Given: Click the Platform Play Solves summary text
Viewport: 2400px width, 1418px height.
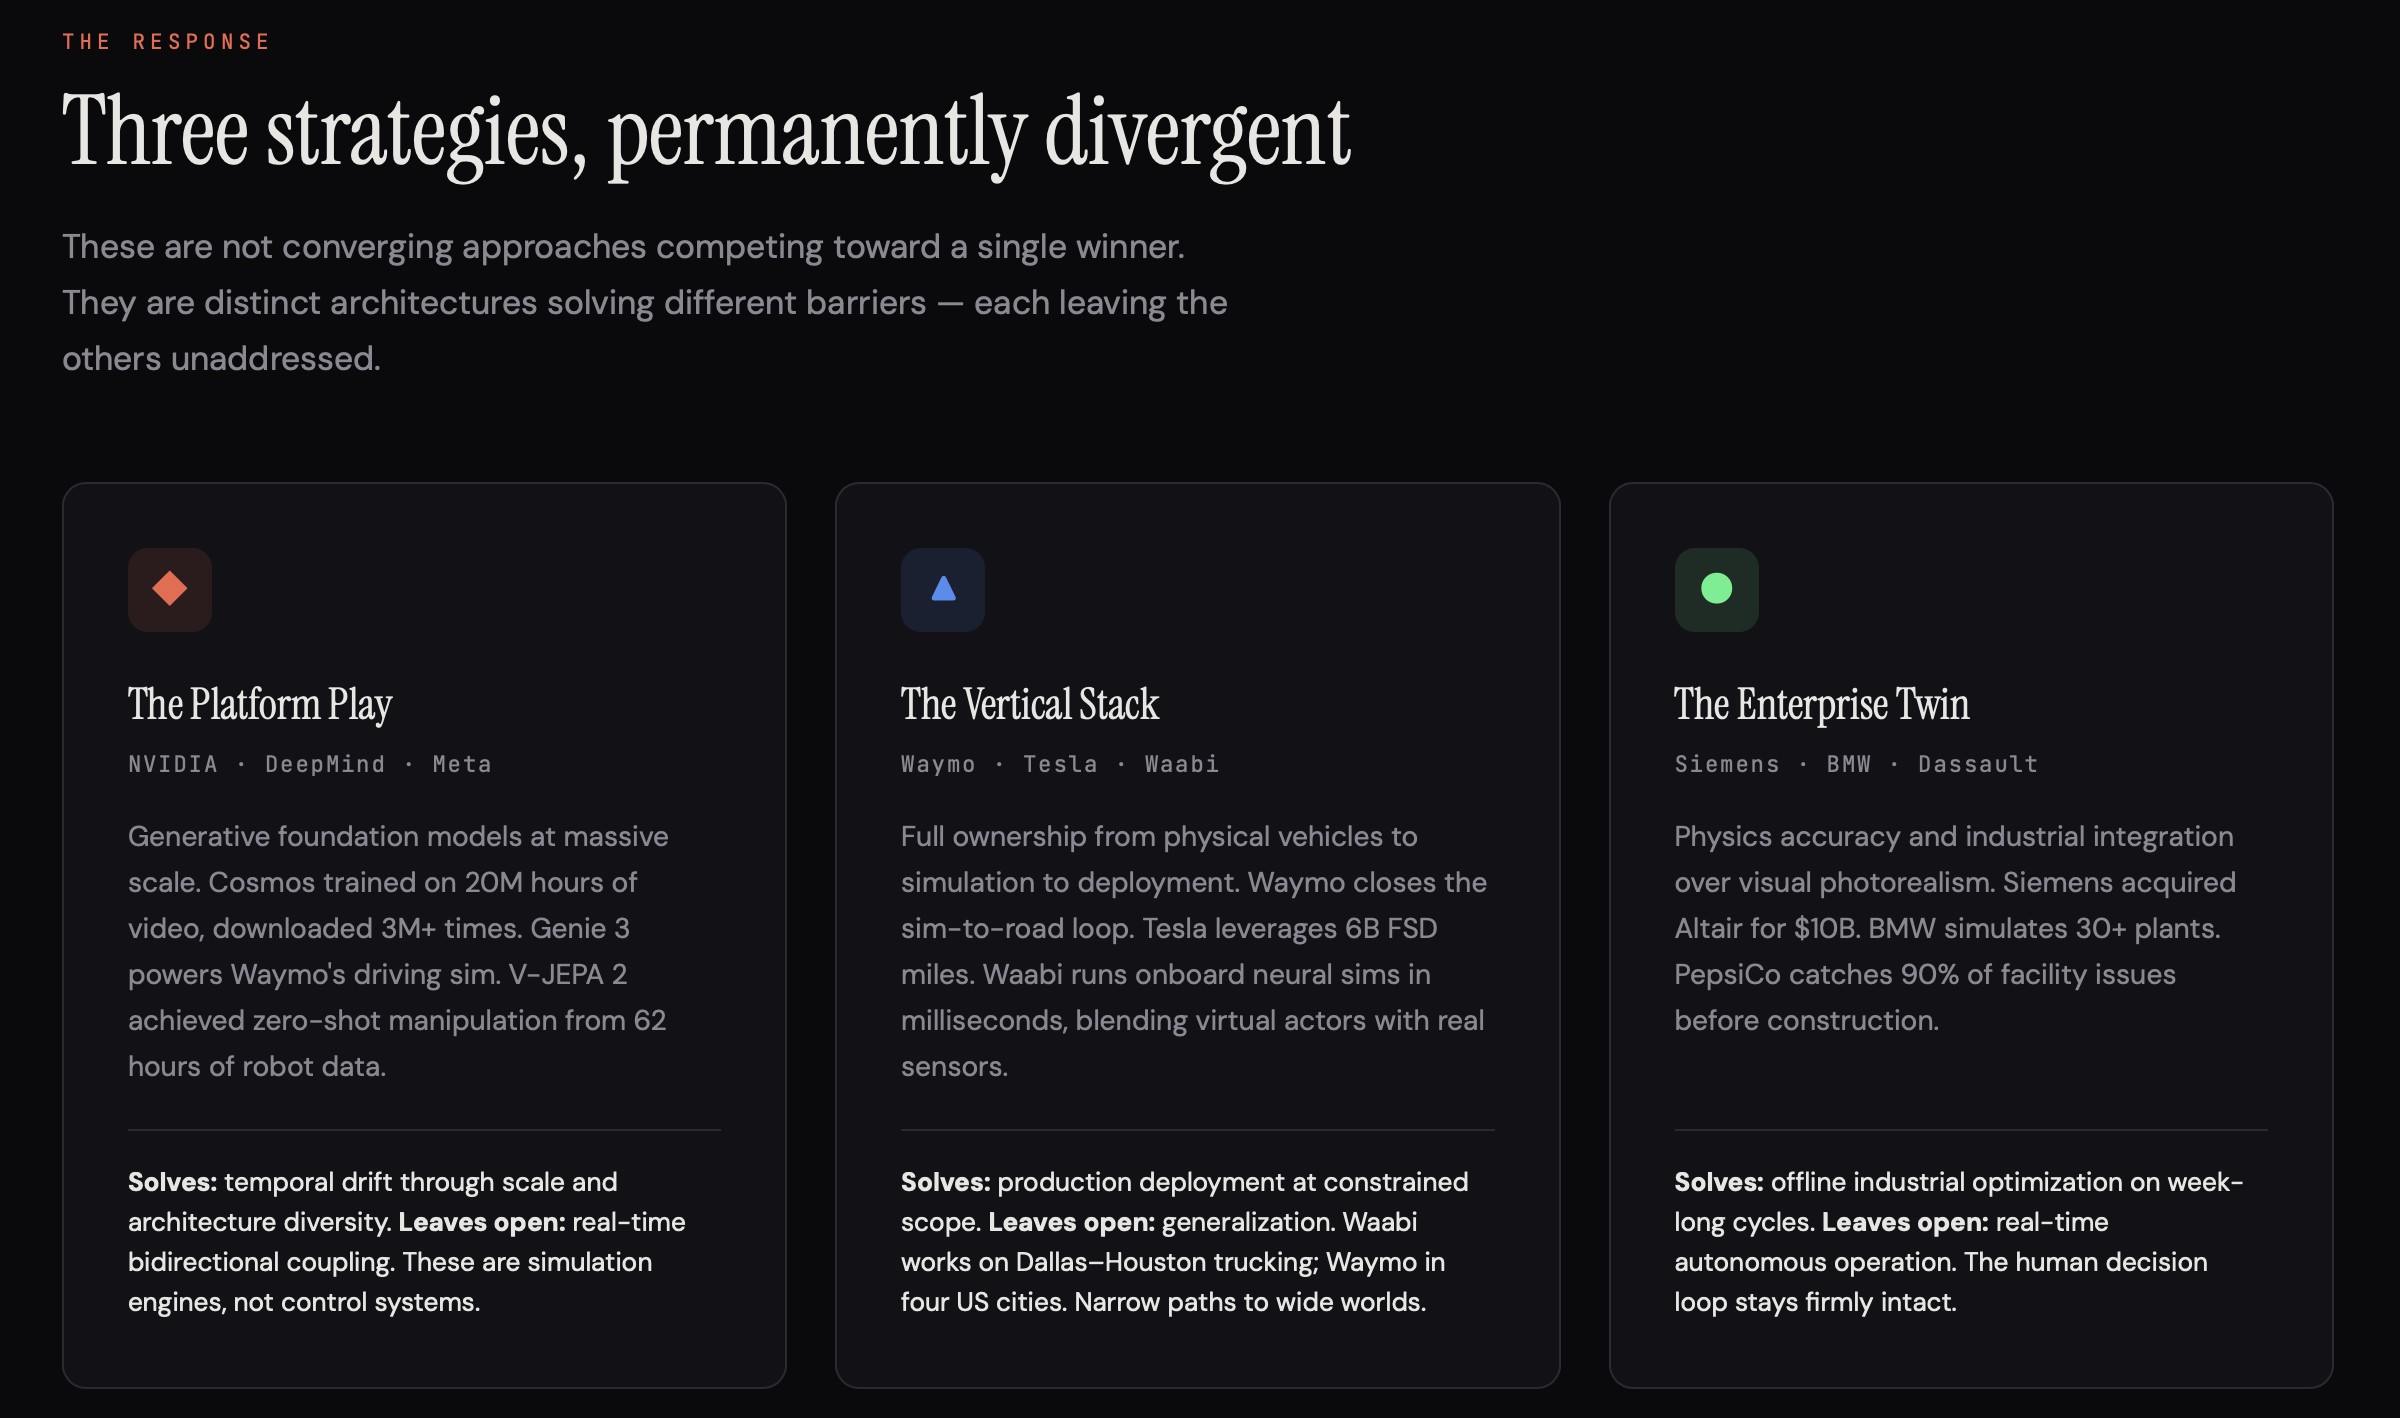Looking at the screenshot, I should [x=407, y=1242].
